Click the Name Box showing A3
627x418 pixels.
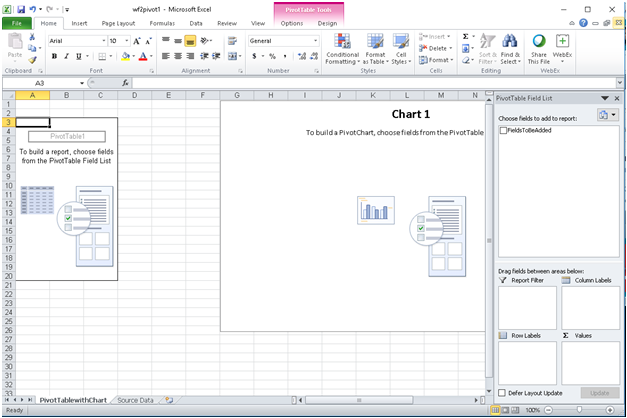tap(40, 83)
